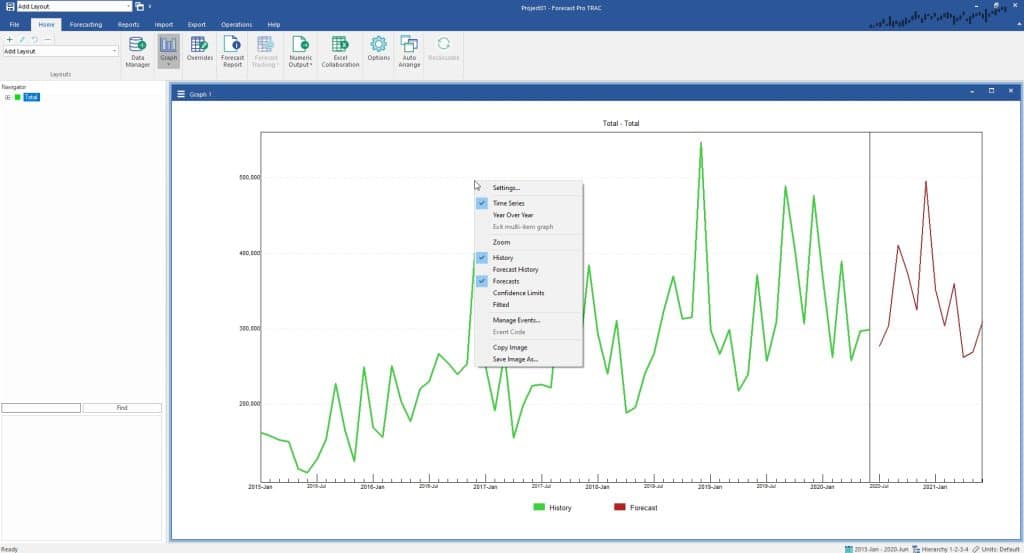
Task: Open the Data Manager
Action: tap(138, 52)
